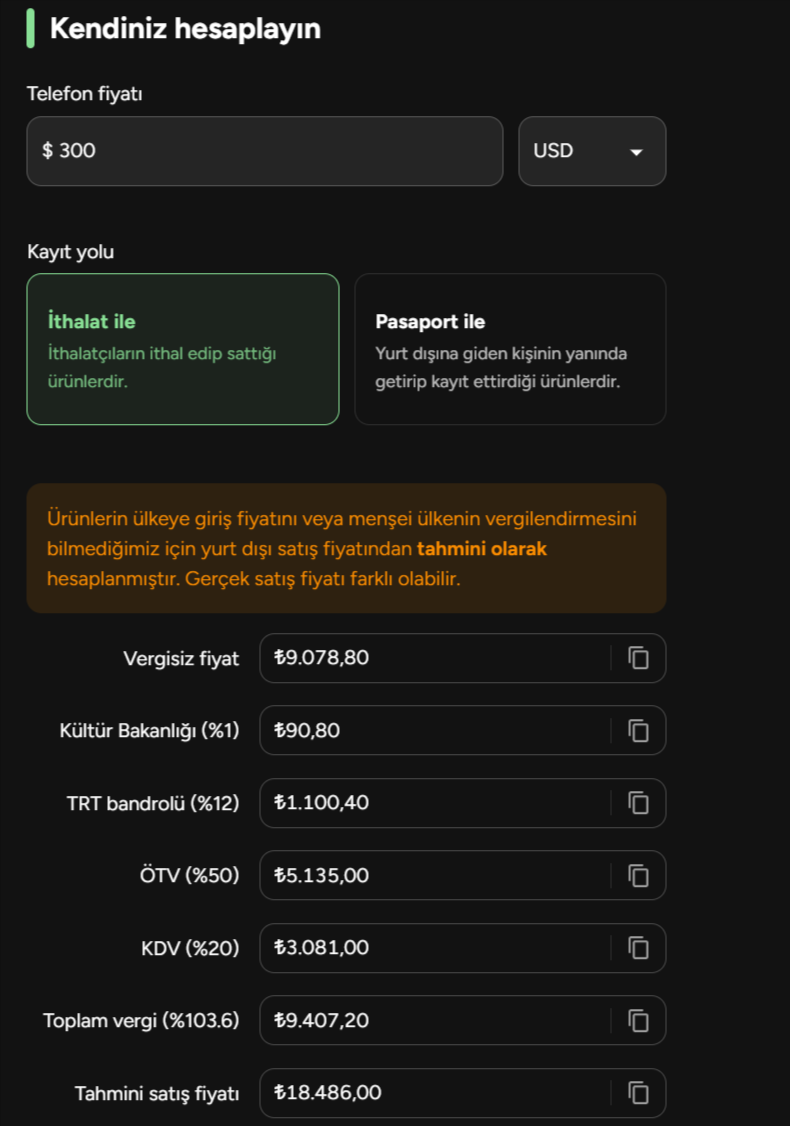Copy the ÖTV tax amount
Image resolution: width=790 pixels, height=1126 pixels.
pos(638,876)
